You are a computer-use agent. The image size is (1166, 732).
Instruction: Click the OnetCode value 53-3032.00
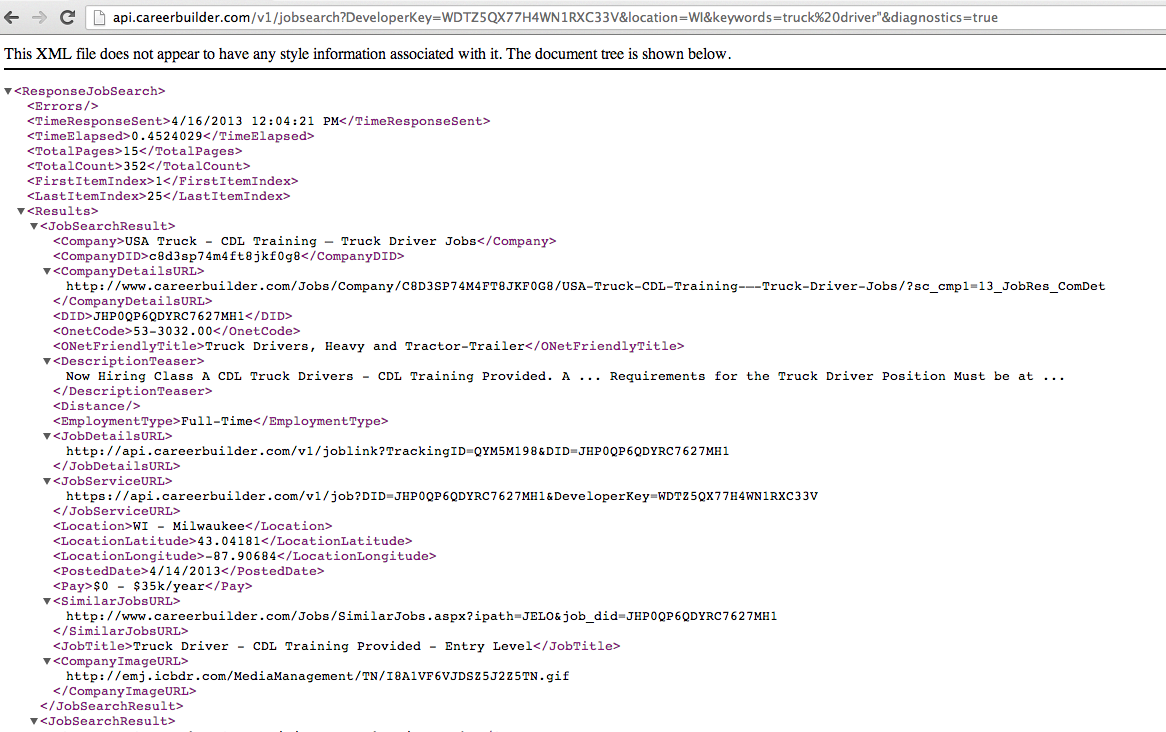tap(173, 331)
